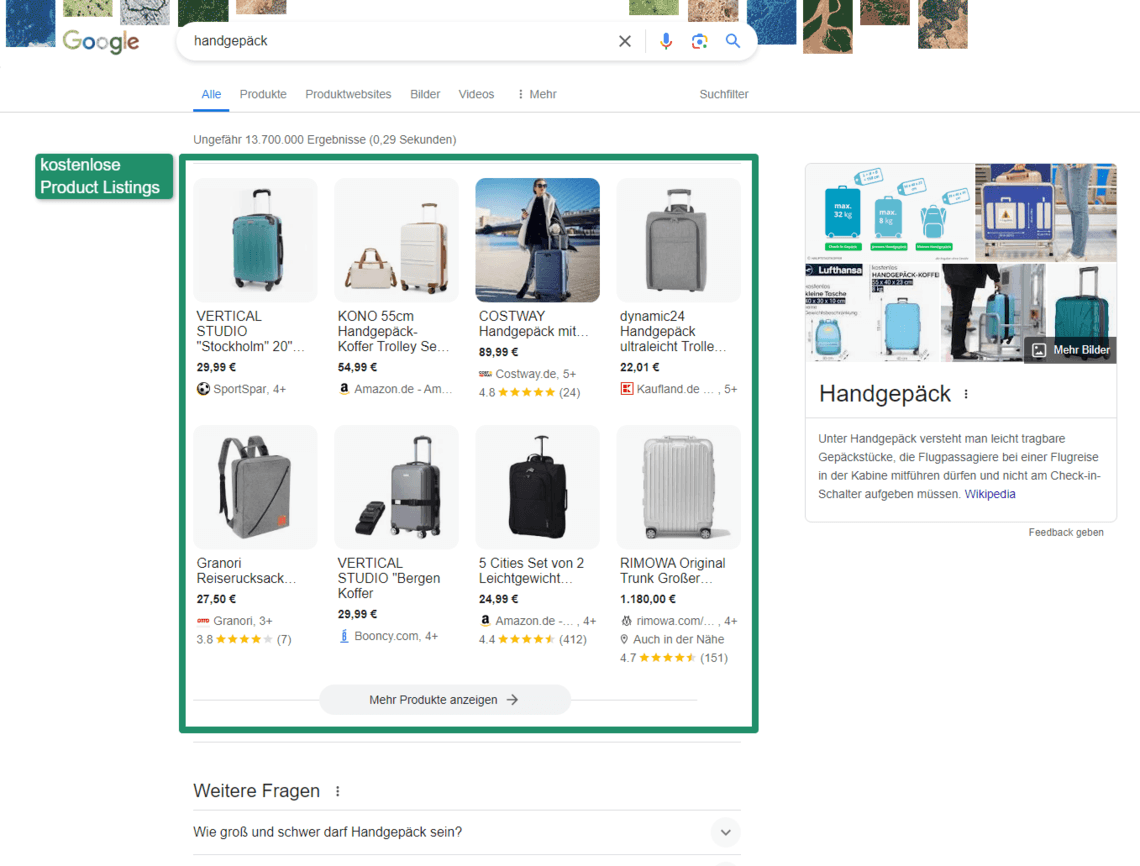The height and width of the screenshot is (866, 1140).
Task: Click the Handgepäck knowledge panel heading
Action: tap(885, 394)
